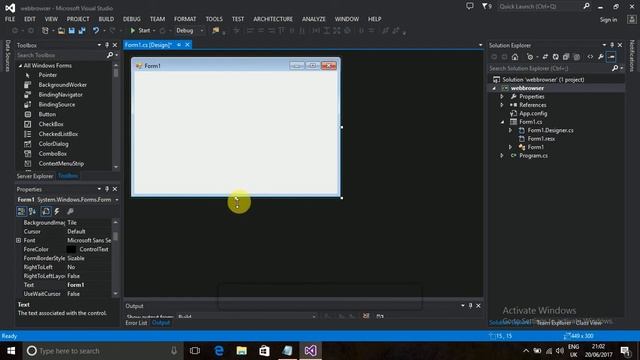This screenshot has width=640, height=360.
Task: Click the New Project toolbar icon
Action: (45, 31)
